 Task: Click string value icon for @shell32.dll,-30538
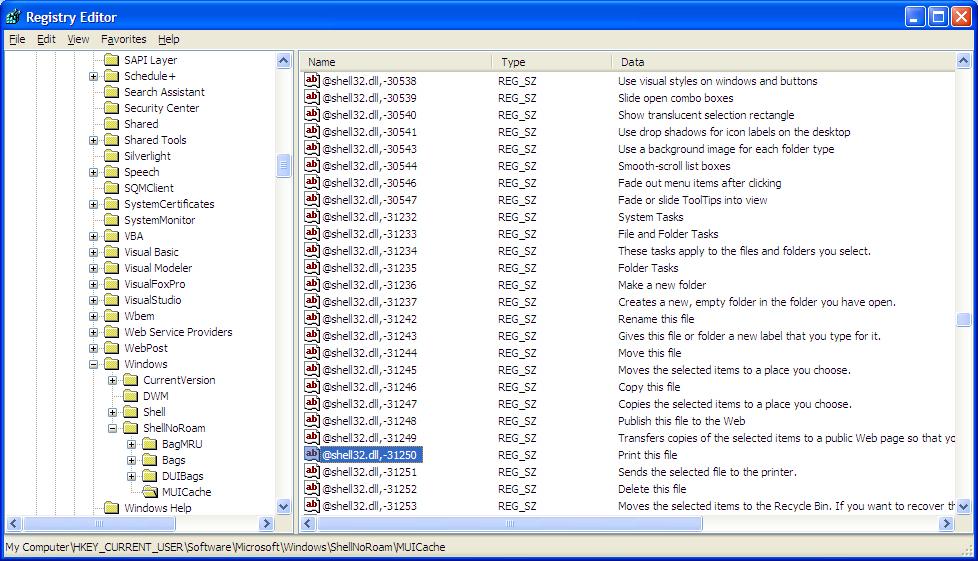(x=312, y=81)
